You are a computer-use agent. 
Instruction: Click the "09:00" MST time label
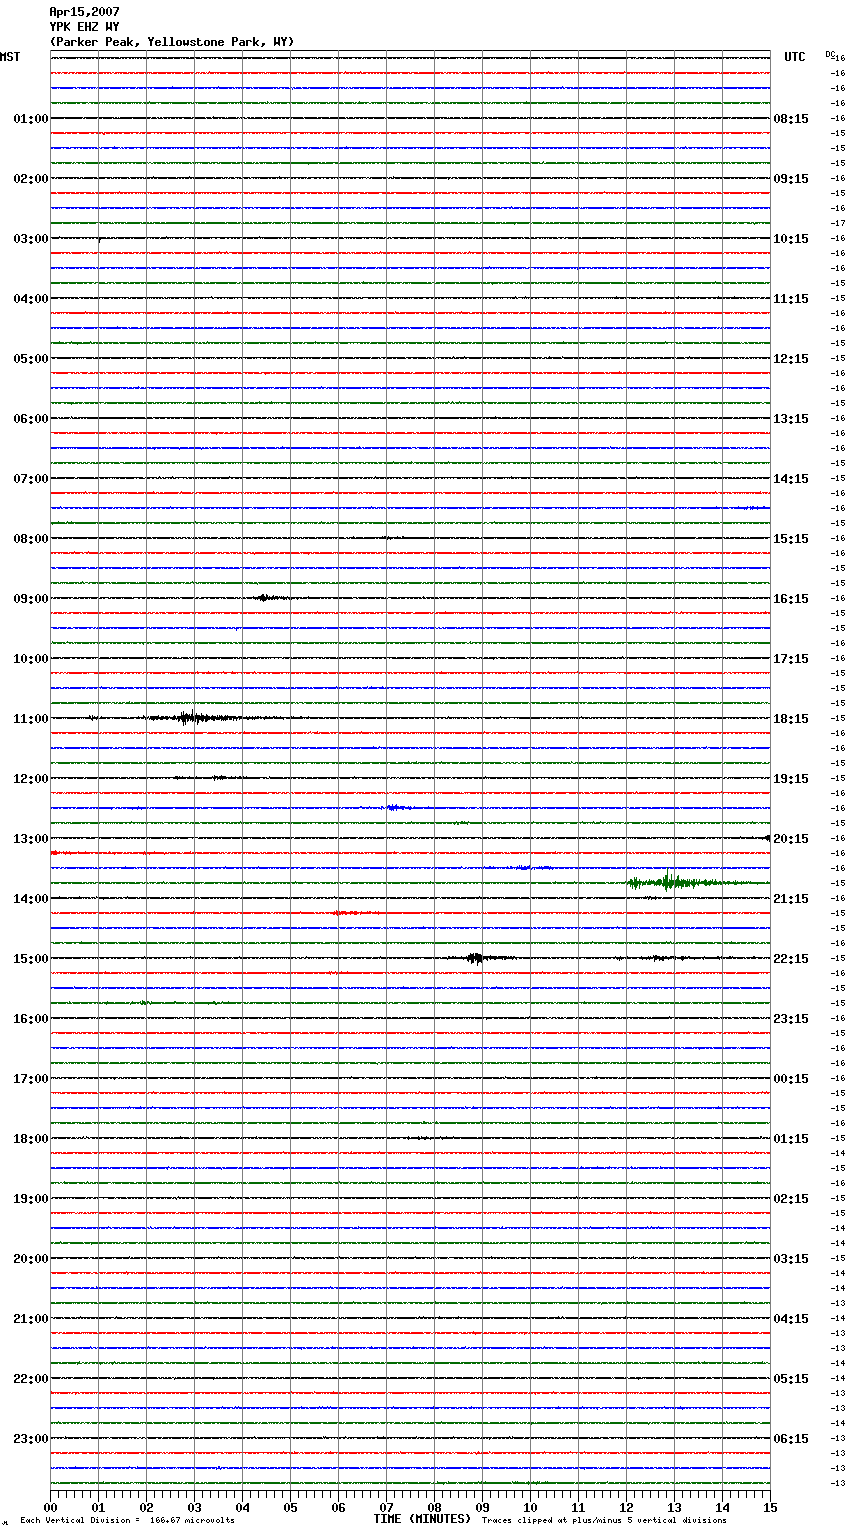tap(31, 599)
